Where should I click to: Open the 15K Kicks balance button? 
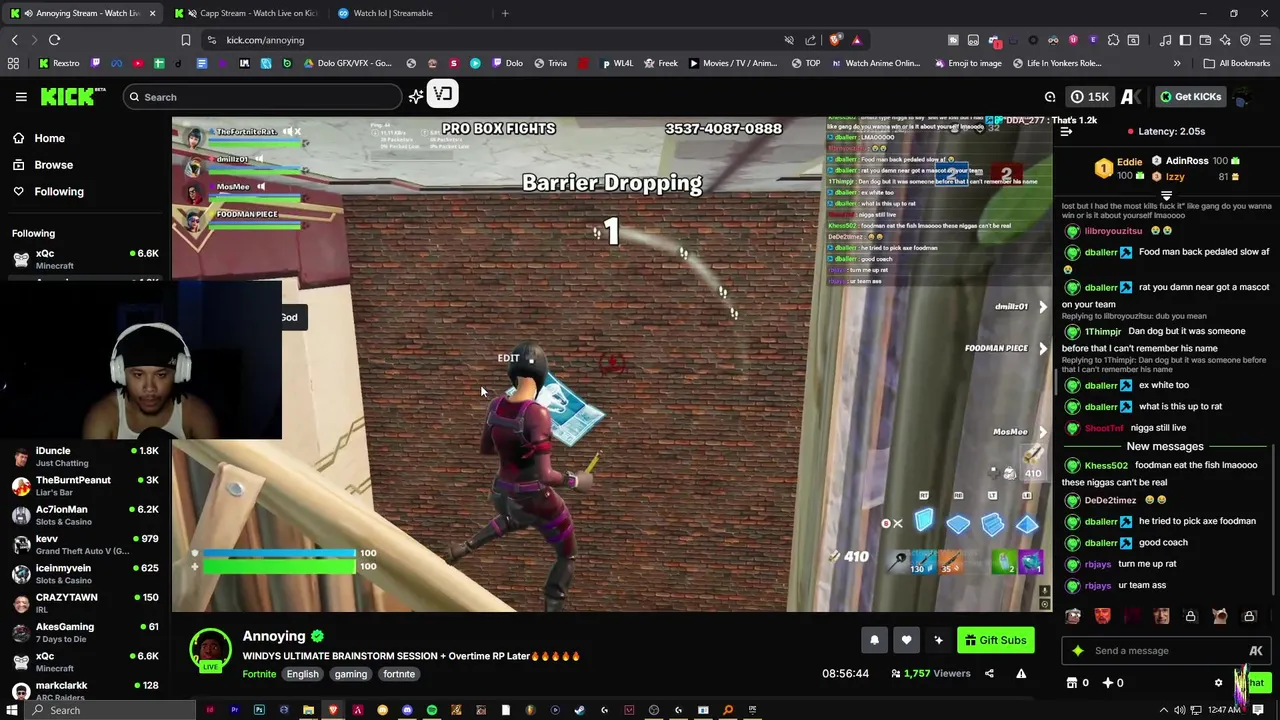(1089, 97)
